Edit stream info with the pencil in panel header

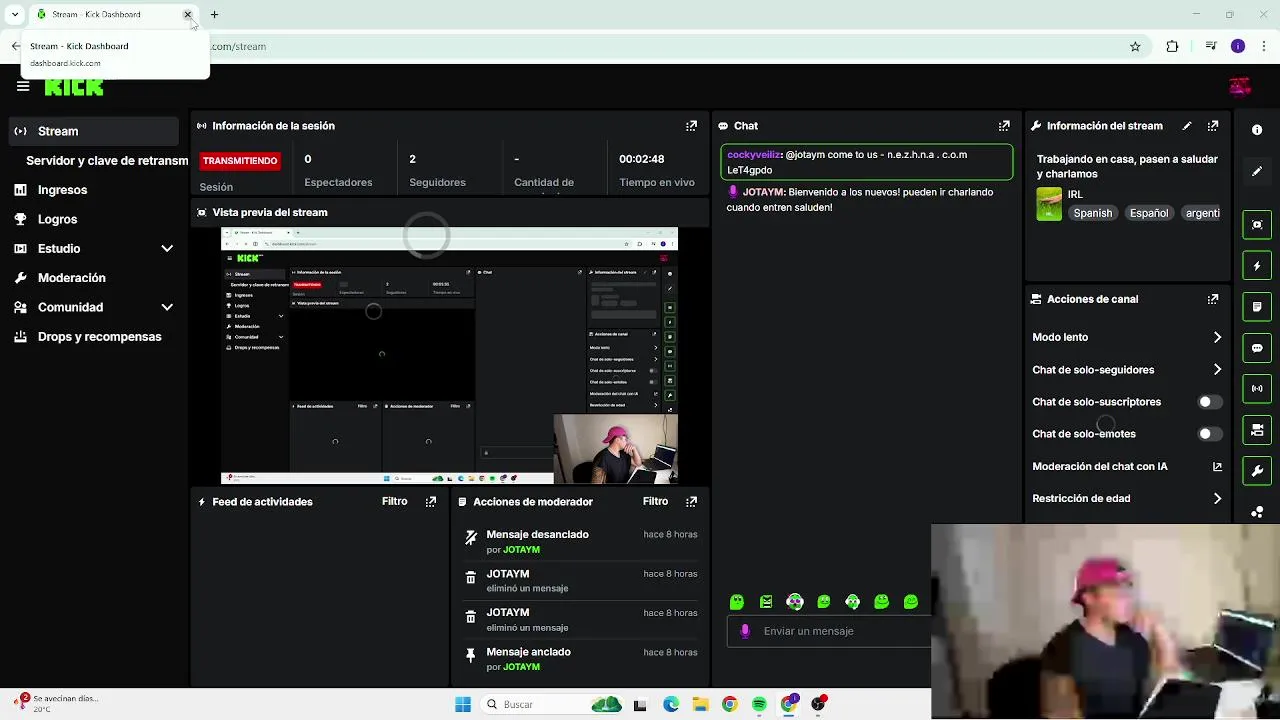click(1187, 126)
